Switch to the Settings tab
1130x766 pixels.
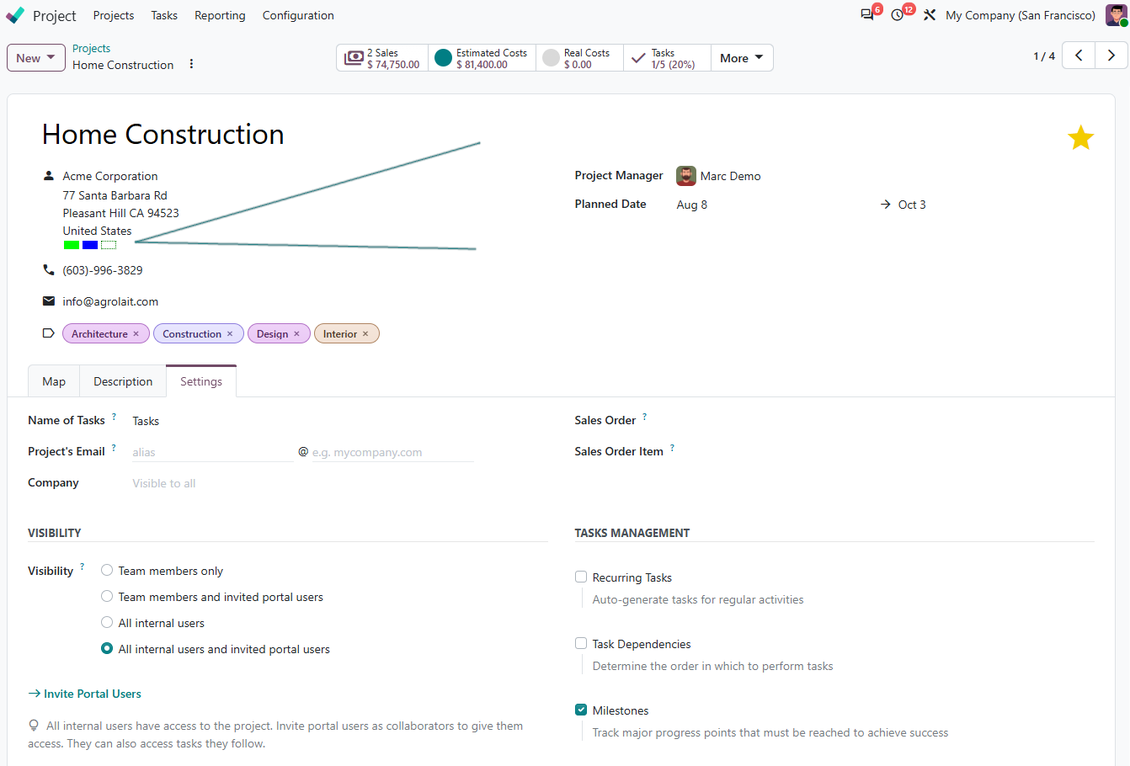pos(201,381)
